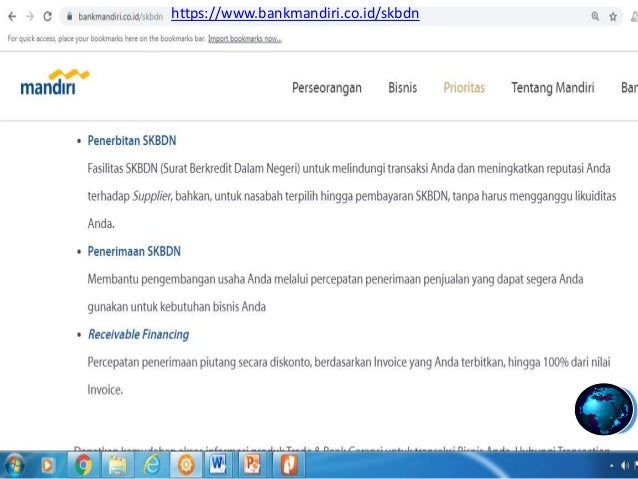The height and width of the screenshot is (479, 638).
Task: Click the browser back arrow
Action: pyautogui.click(x=12, y=16)
